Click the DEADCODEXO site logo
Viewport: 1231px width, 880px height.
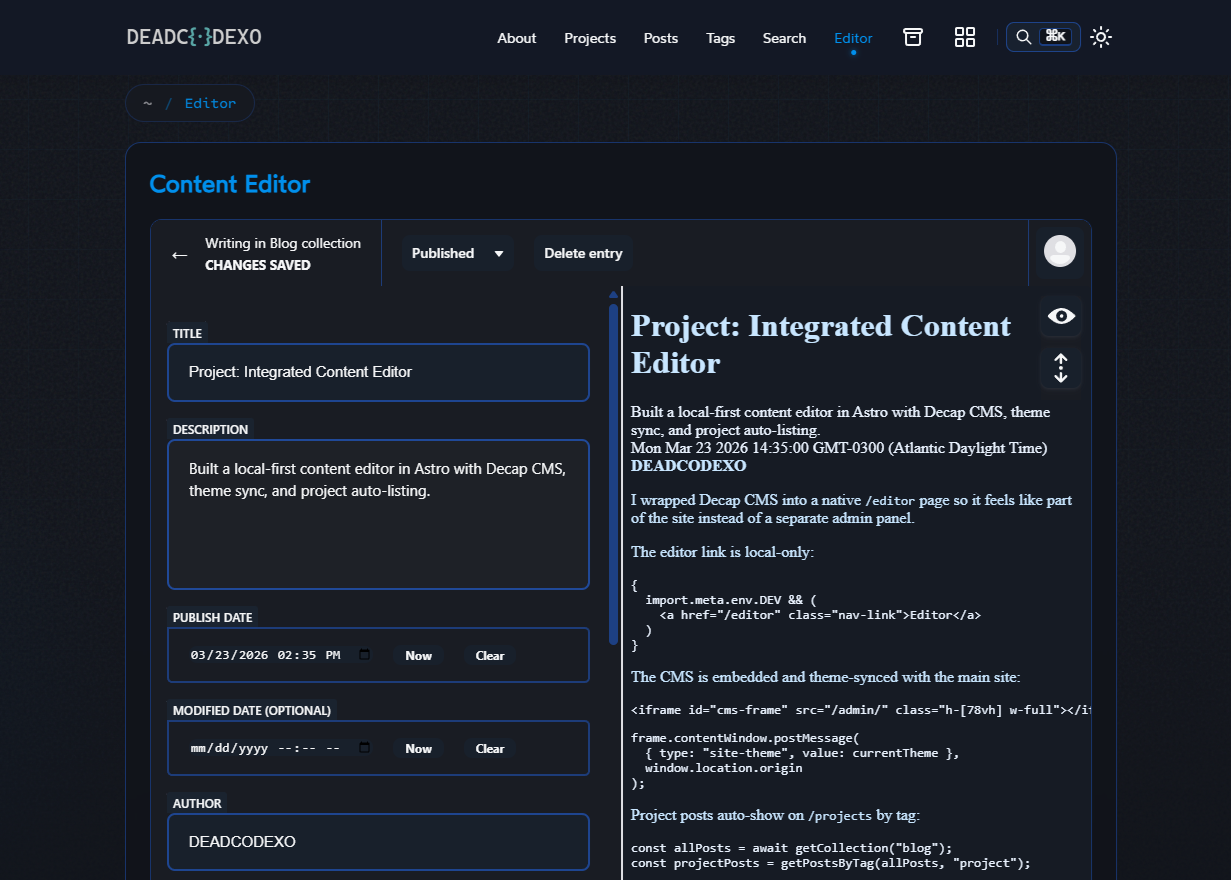click(x=194, y=37)
